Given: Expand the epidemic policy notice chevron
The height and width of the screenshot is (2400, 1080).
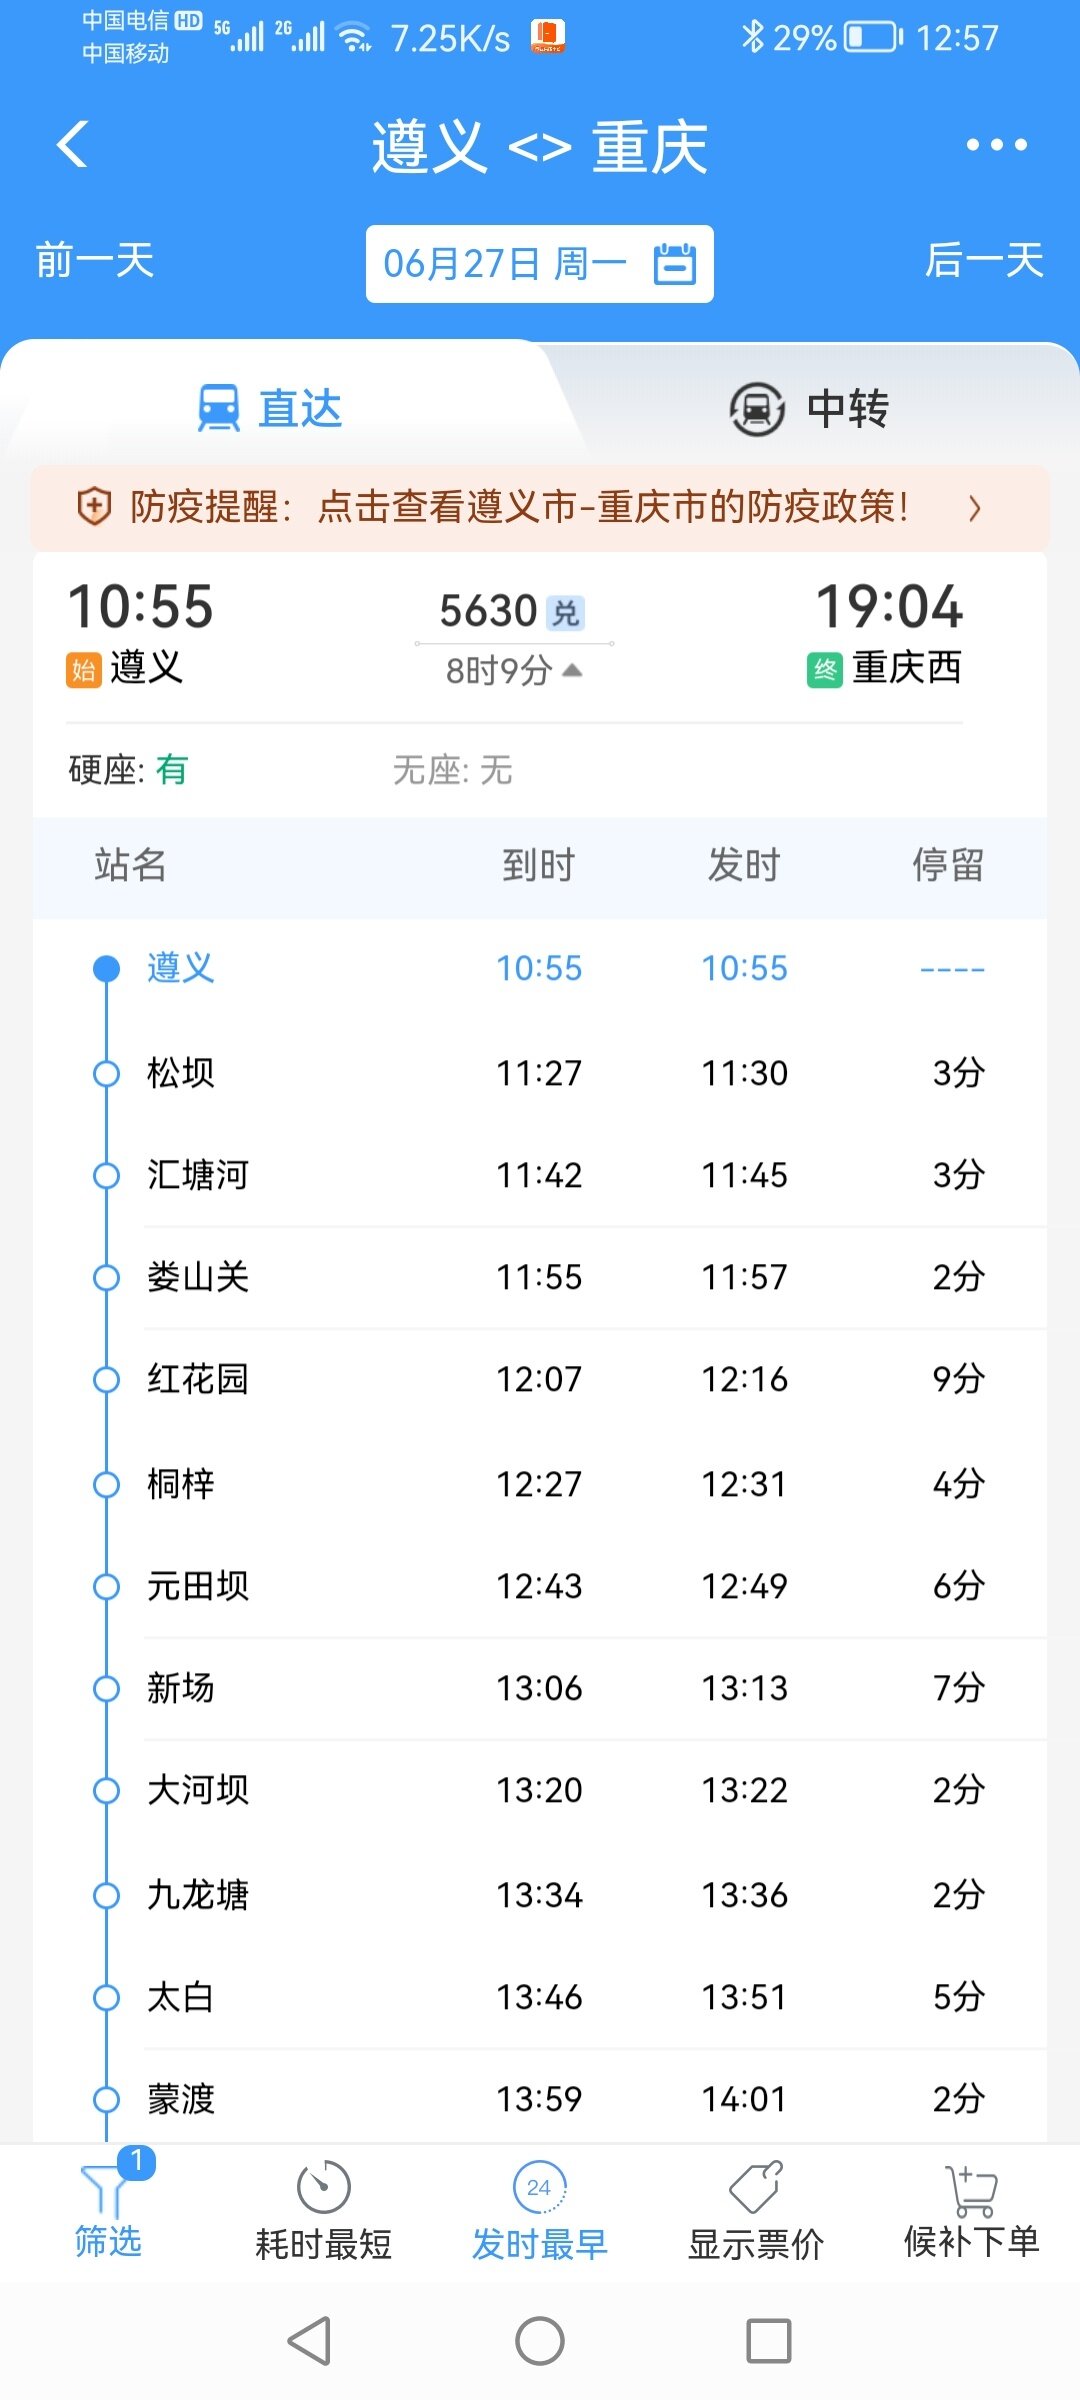Looking at the screenshot, I should click(975, 508).
